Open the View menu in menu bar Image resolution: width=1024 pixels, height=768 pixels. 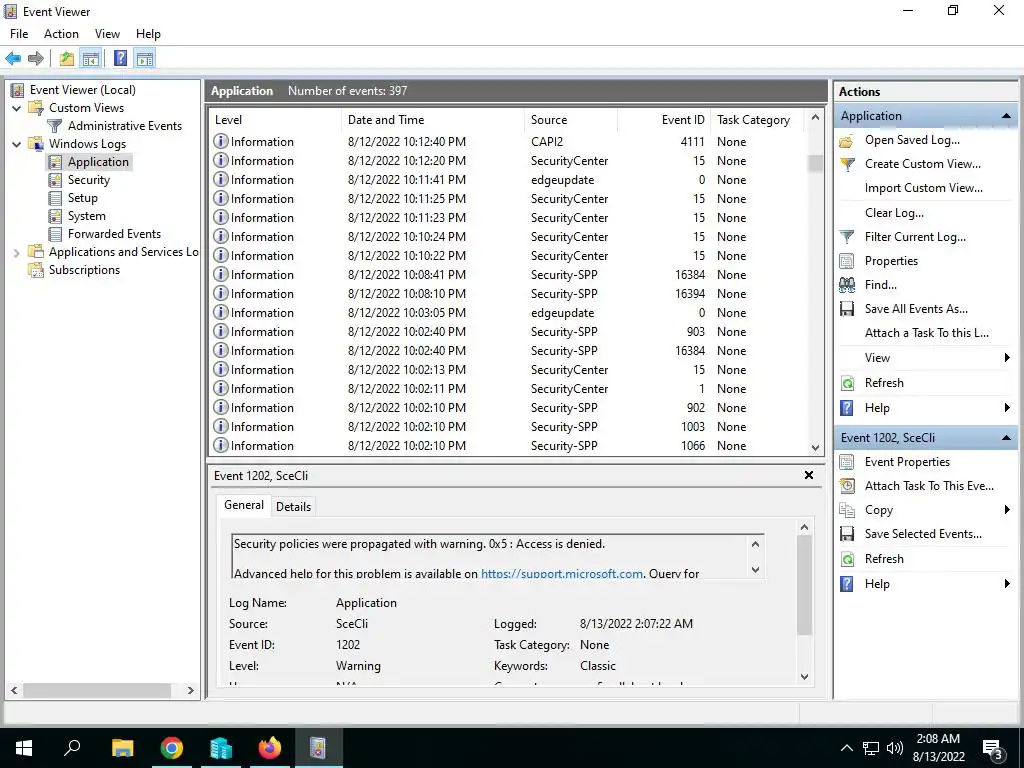(x=107, y=34)
